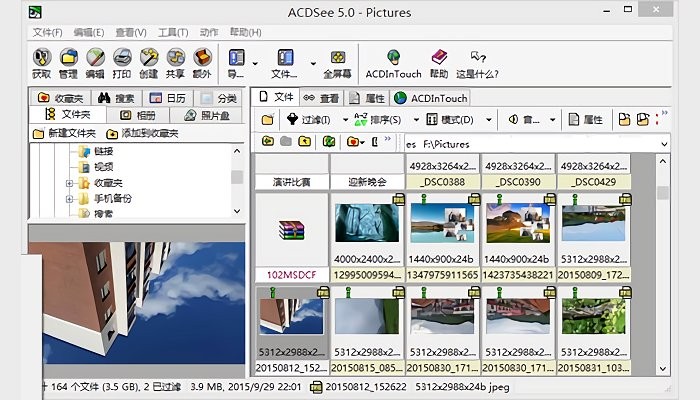Click the 排序 sort A-Z icon
This screenshot has height=400, width=700.
pyautogui.click(x=361, y=119)
